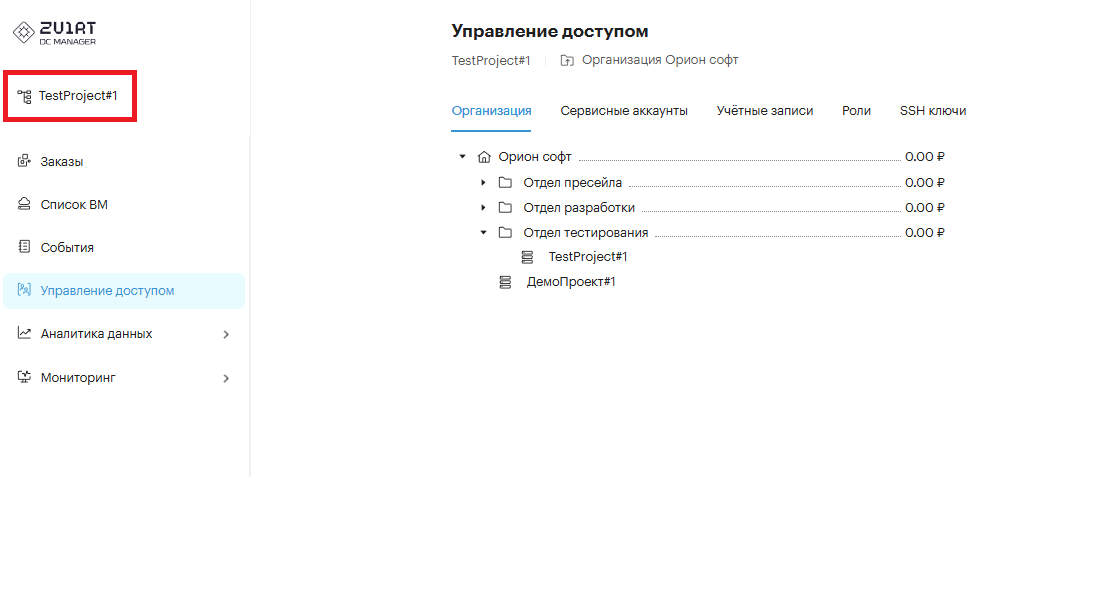The image size is (1098, 610).
Task: Select Отдел тестирования tree row
Action: coord(586,233)
